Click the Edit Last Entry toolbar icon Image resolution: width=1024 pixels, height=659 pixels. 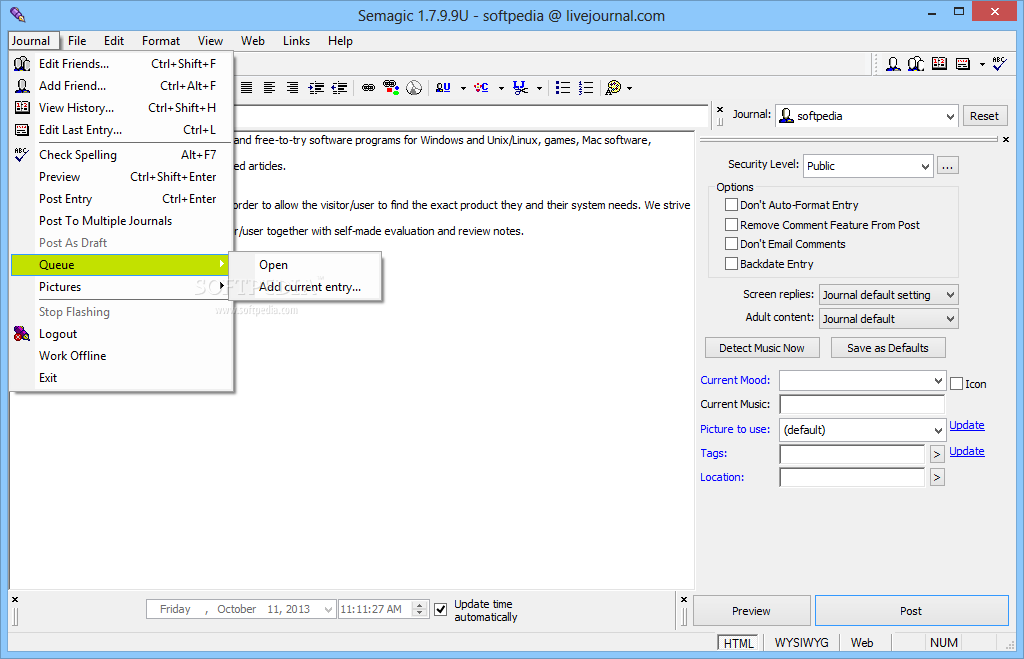click(x=963, y=64)
